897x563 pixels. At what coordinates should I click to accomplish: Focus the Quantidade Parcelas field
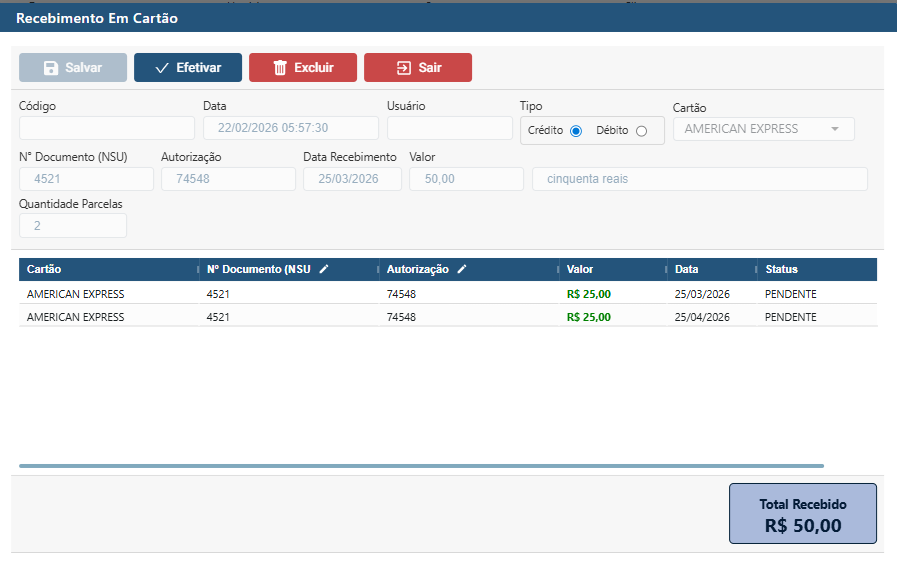click(x=73, y=226)
